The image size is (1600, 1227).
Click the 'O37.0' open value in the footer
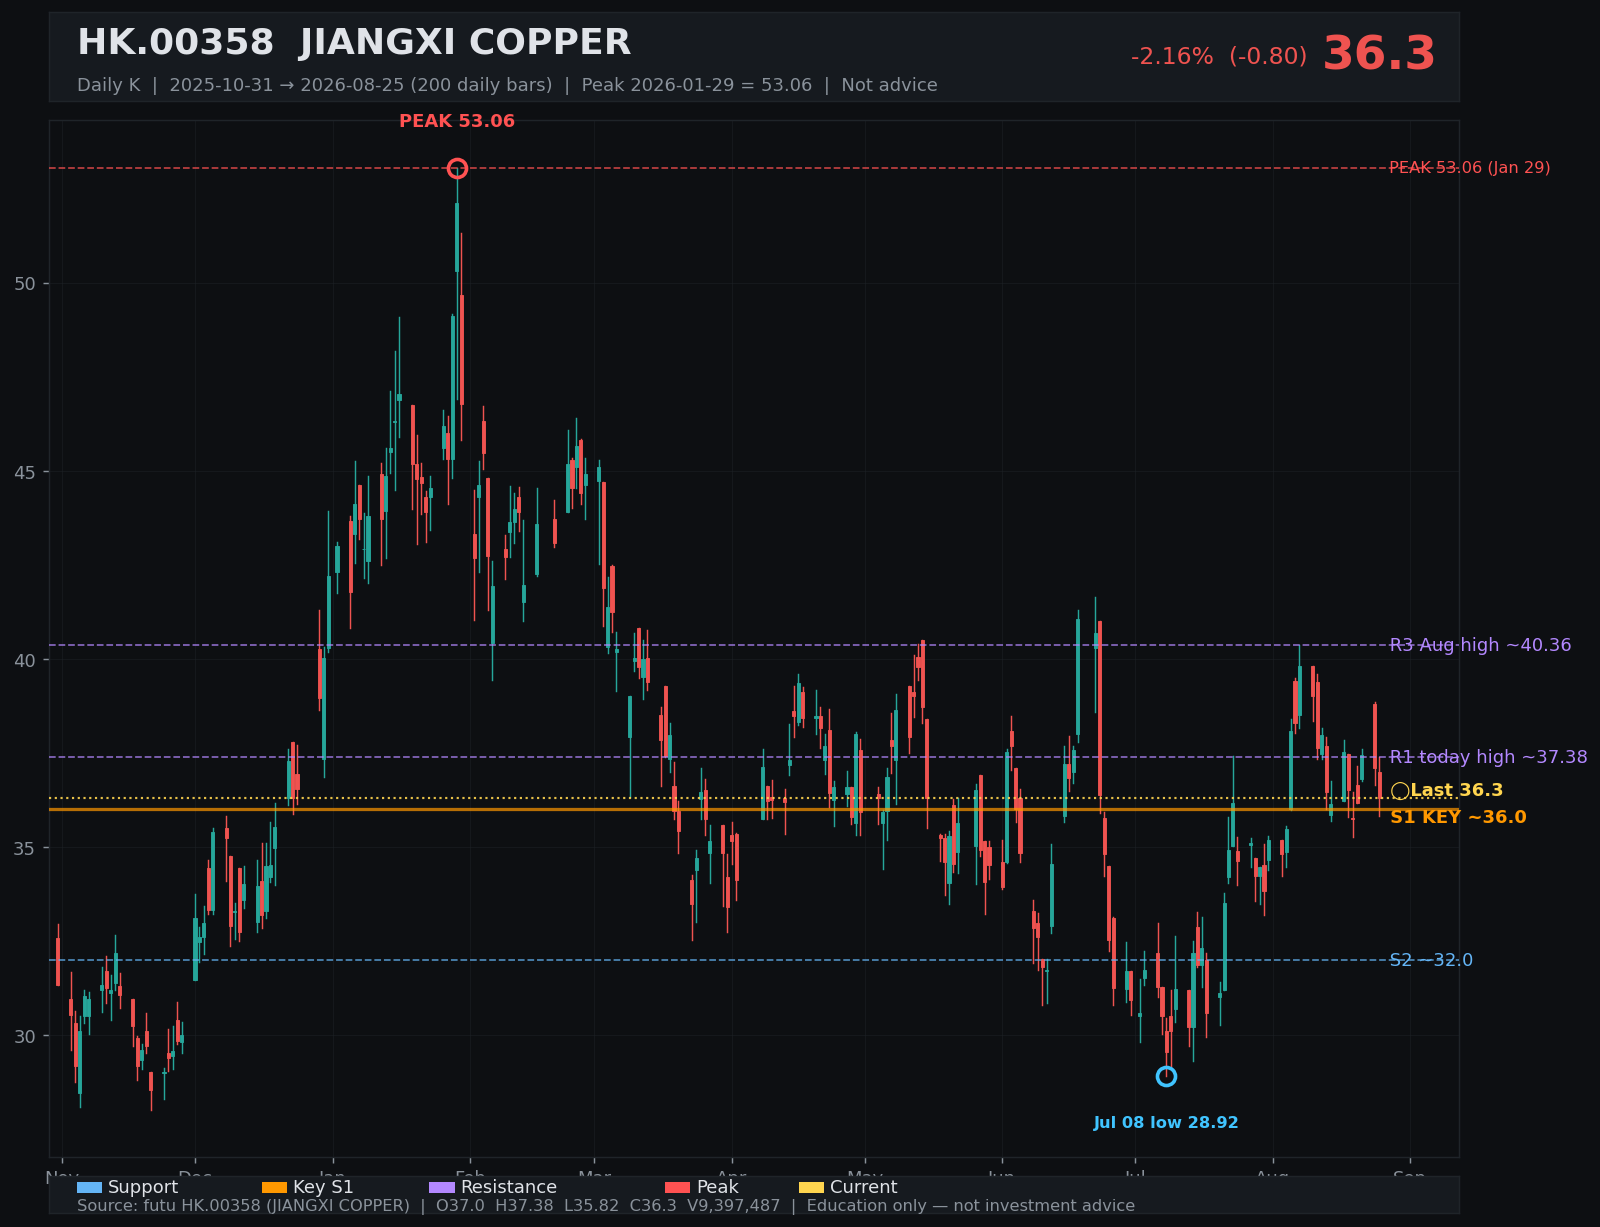click(x=460, y=1206)
